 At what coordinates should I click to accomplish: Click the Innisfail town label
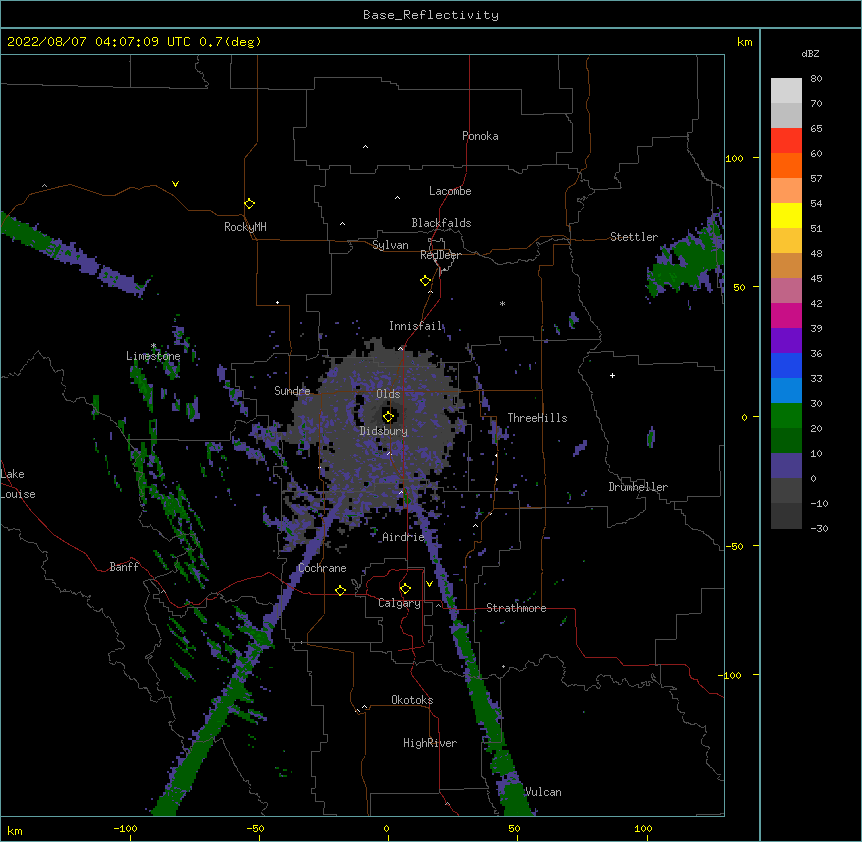[416, 326]
